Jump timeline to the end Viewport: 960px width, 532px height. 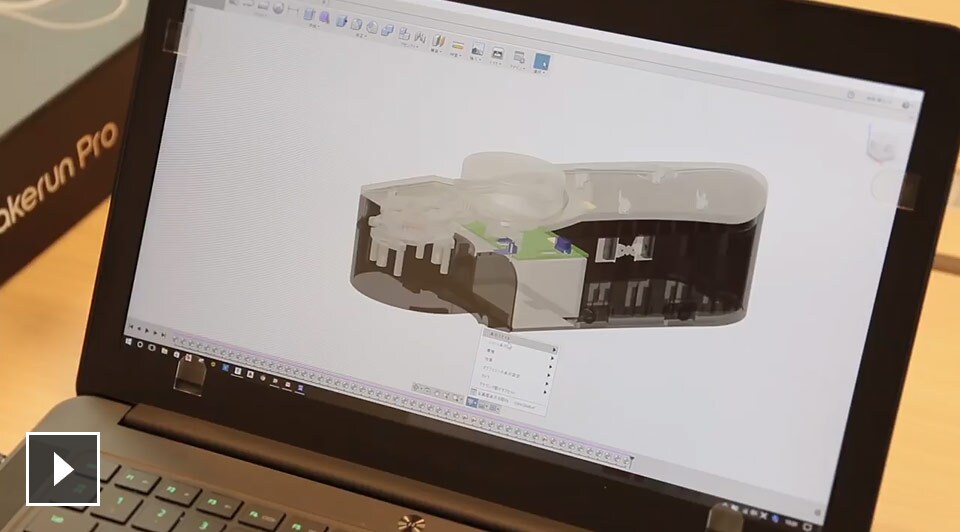163,335
